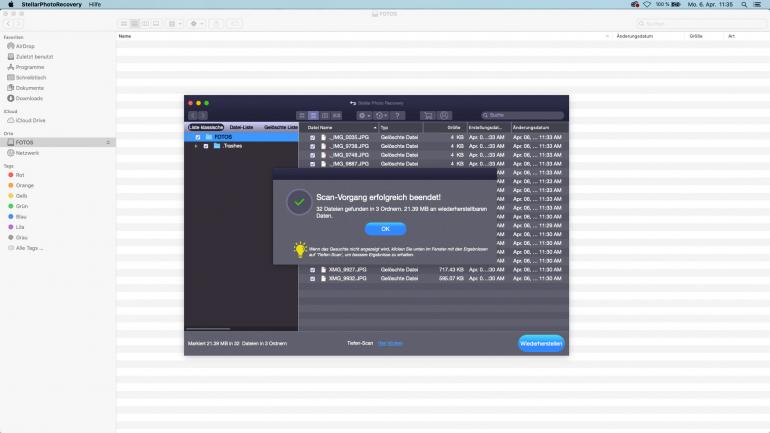Open Stellar settings gear dropdown
This screenshot has width=770, height=433.
[364, 115]
